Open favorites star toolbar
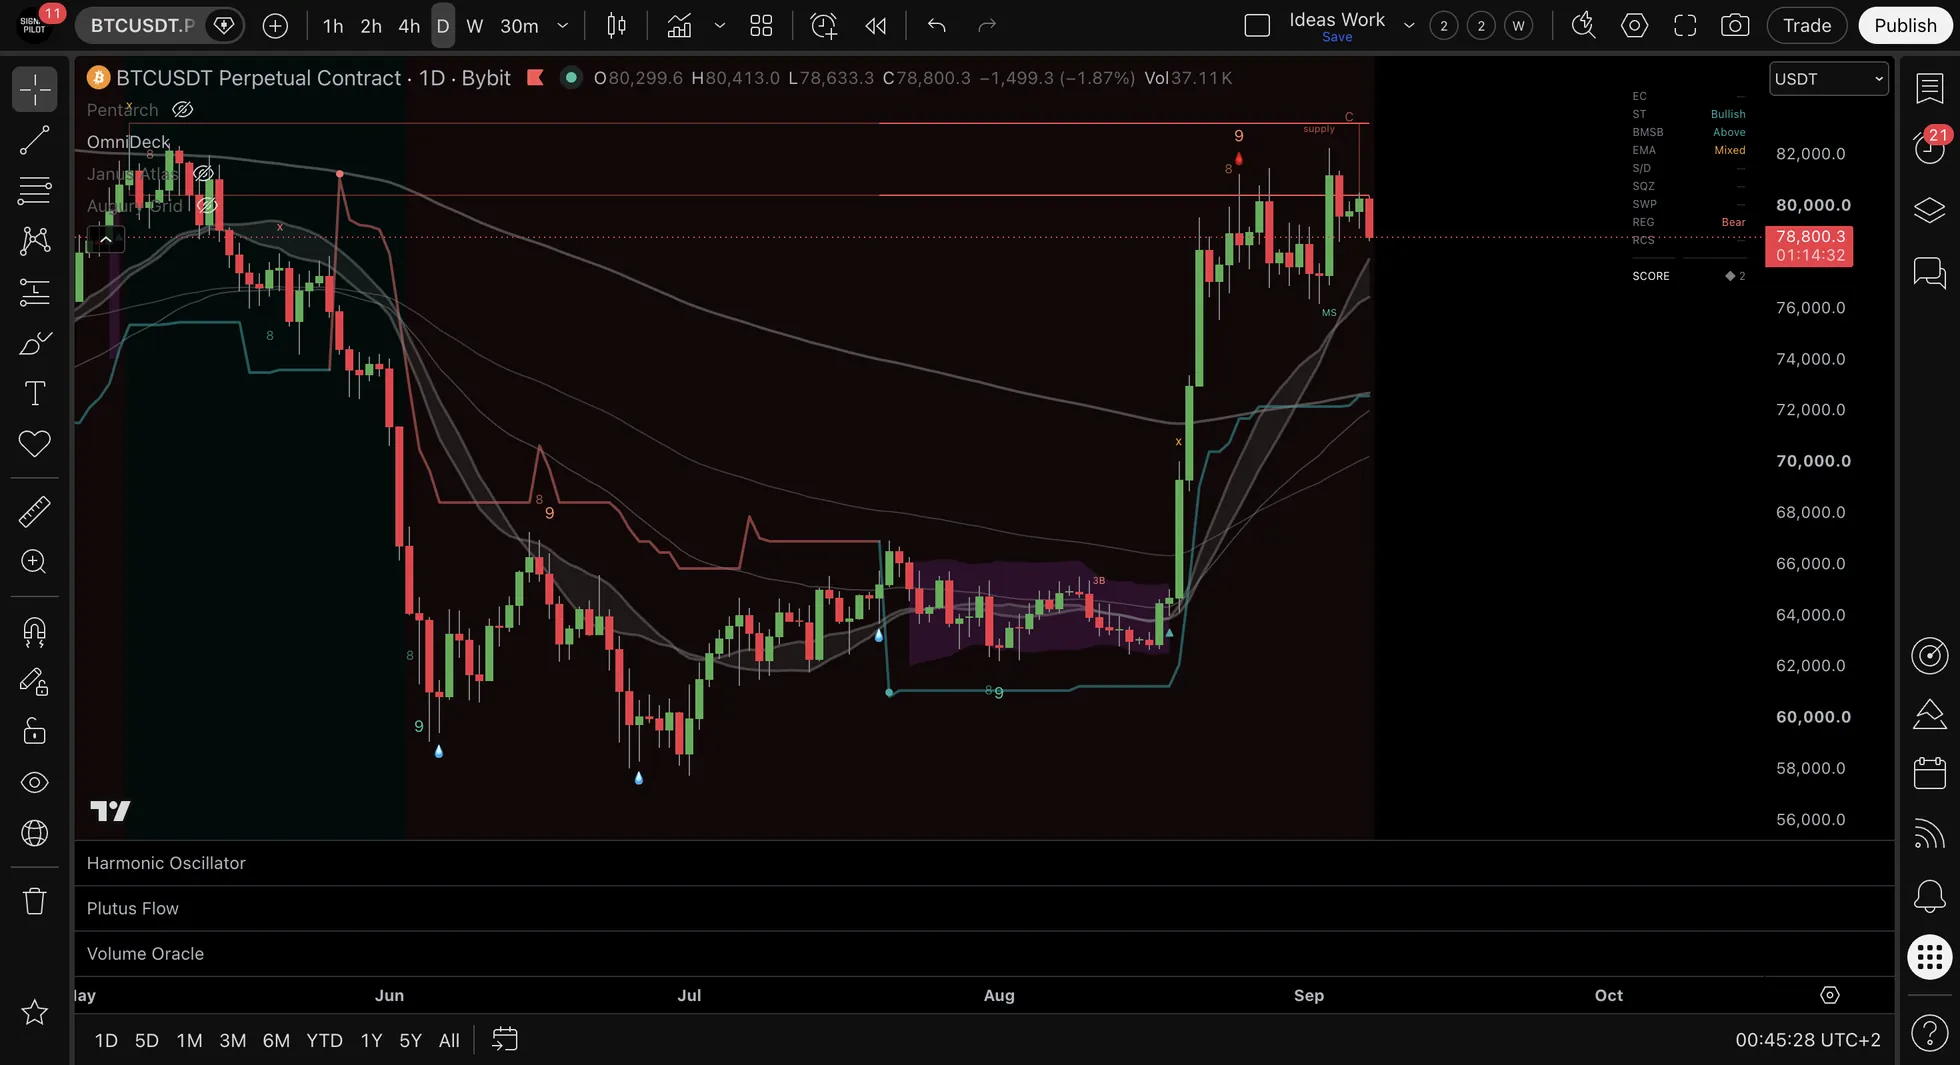Viewport: 1960px width, 1065px height. click(35, 1012)
